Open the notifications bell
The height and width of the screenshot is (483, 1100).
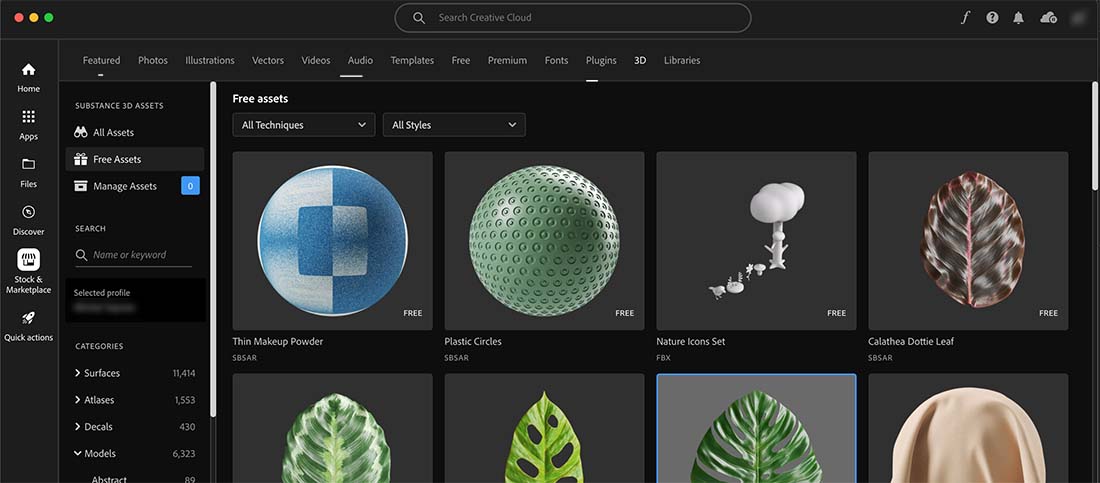point(1019,18)
